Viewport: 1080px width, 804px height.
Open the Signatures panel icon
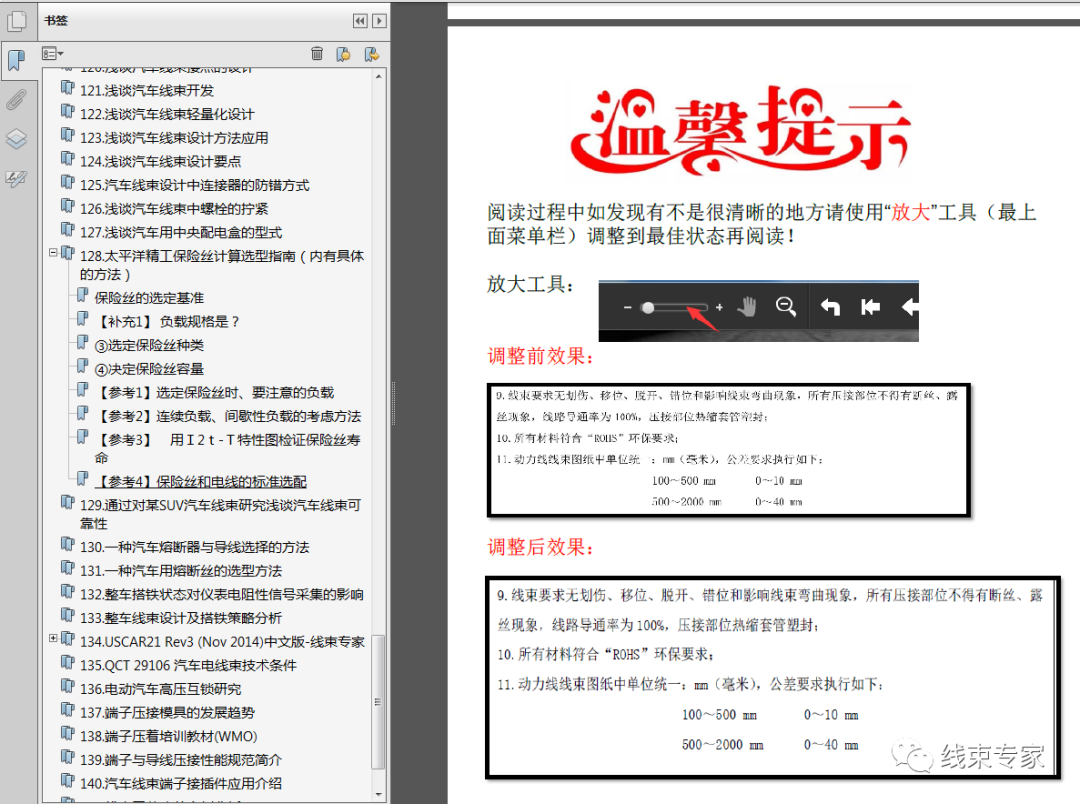click(16, 179)
